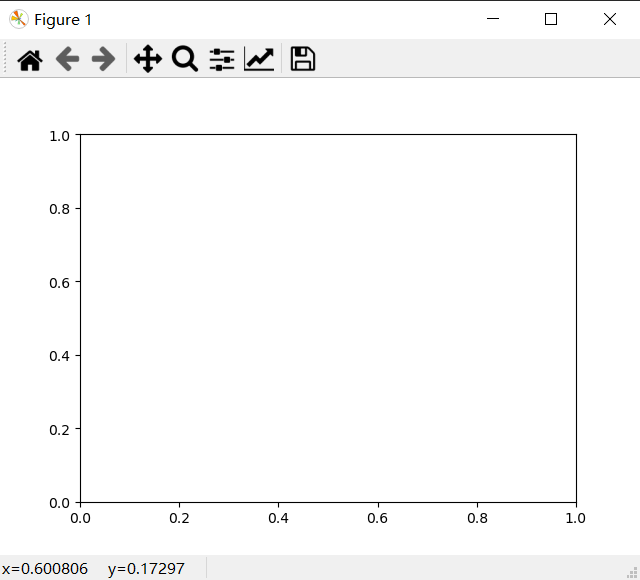Viewport: 640px width, 580px height.
Task: Maximize the Figure 1 window
Action: pyautogui.click(x=551, y=19)
